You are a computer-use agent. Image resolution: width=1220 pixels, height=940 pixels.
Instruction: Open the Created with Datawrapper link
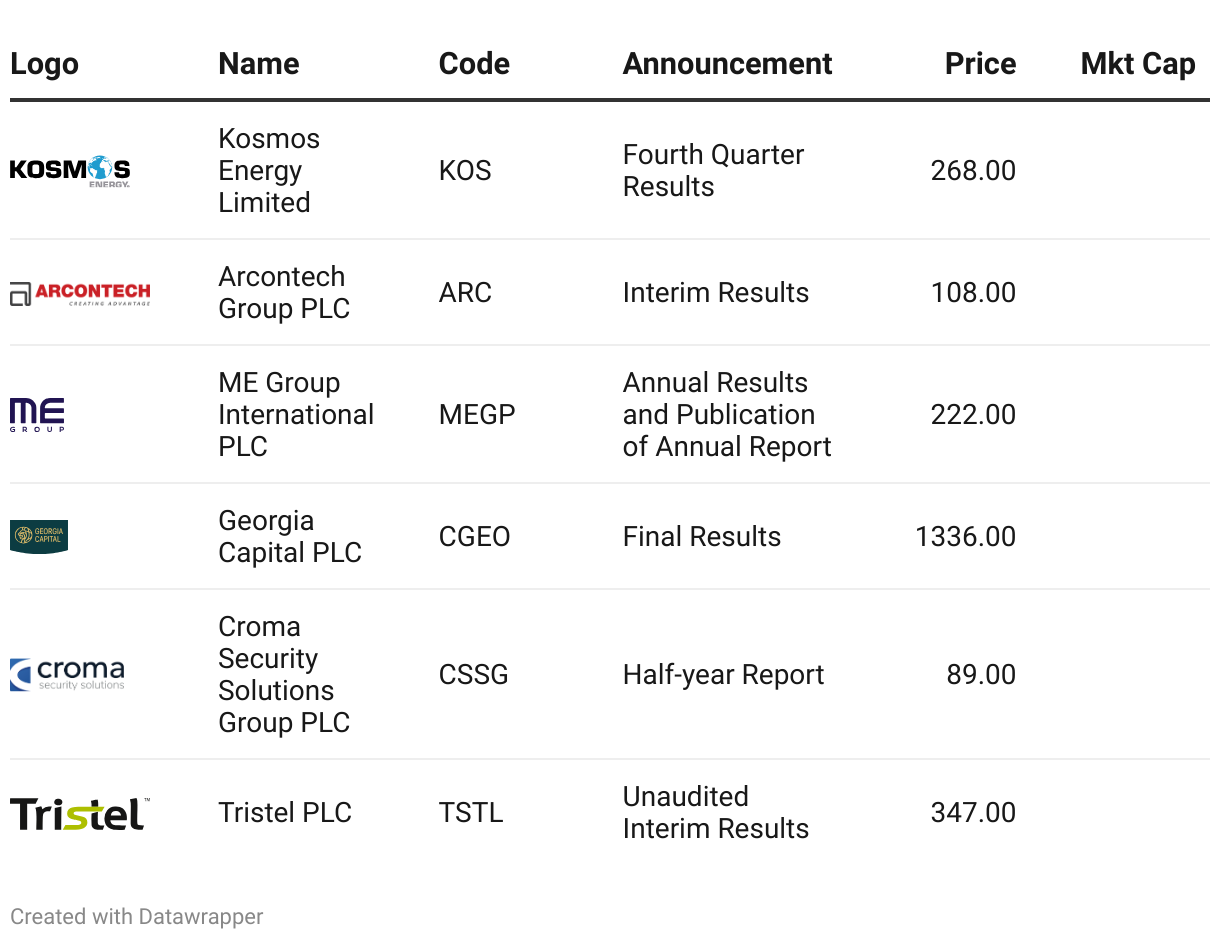(137, 916)
